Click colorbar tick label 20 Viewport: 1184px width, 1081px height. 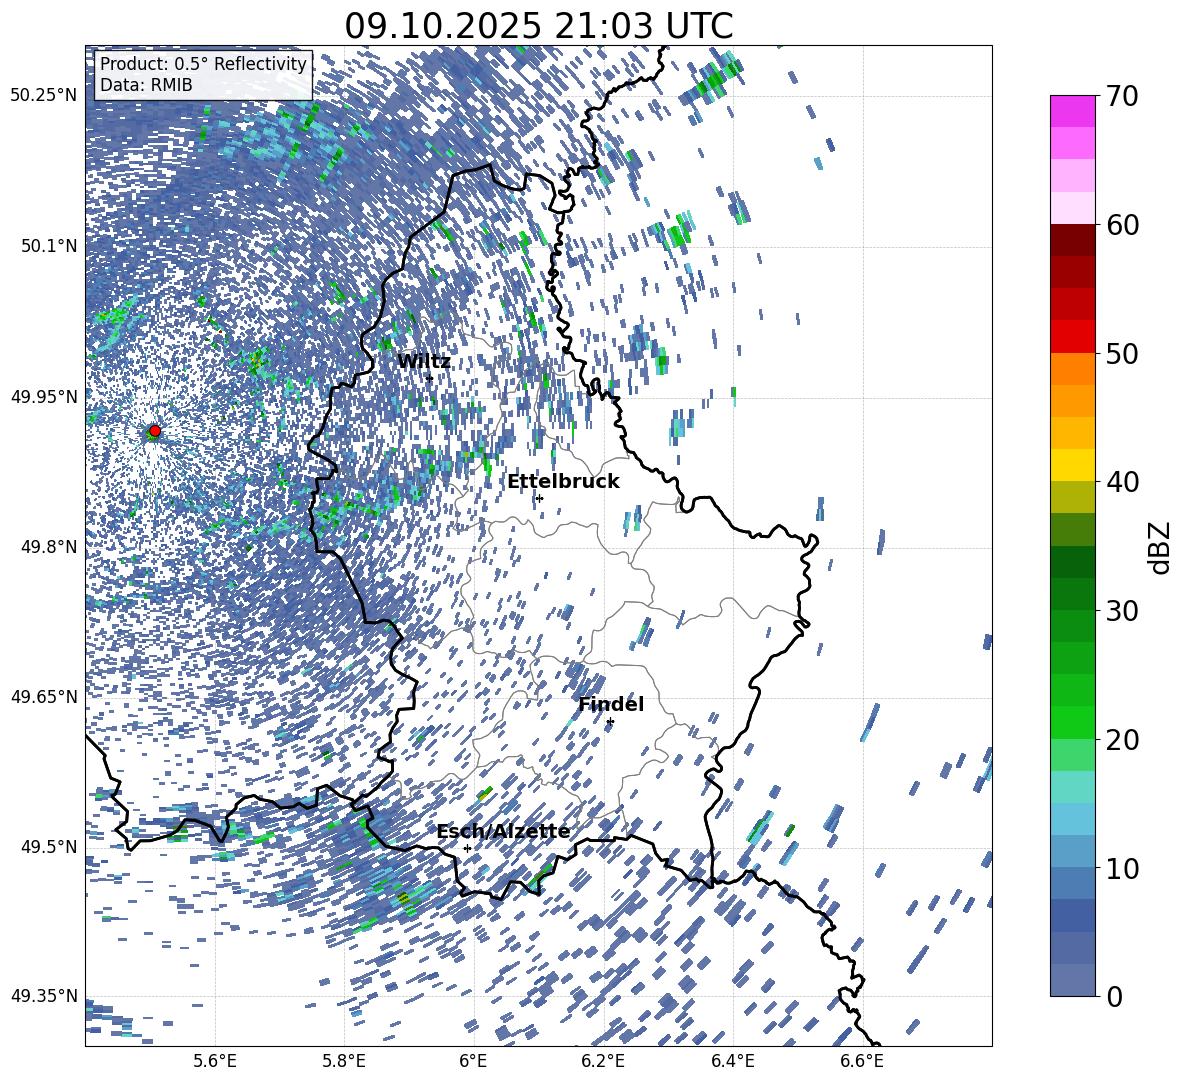1122,740
